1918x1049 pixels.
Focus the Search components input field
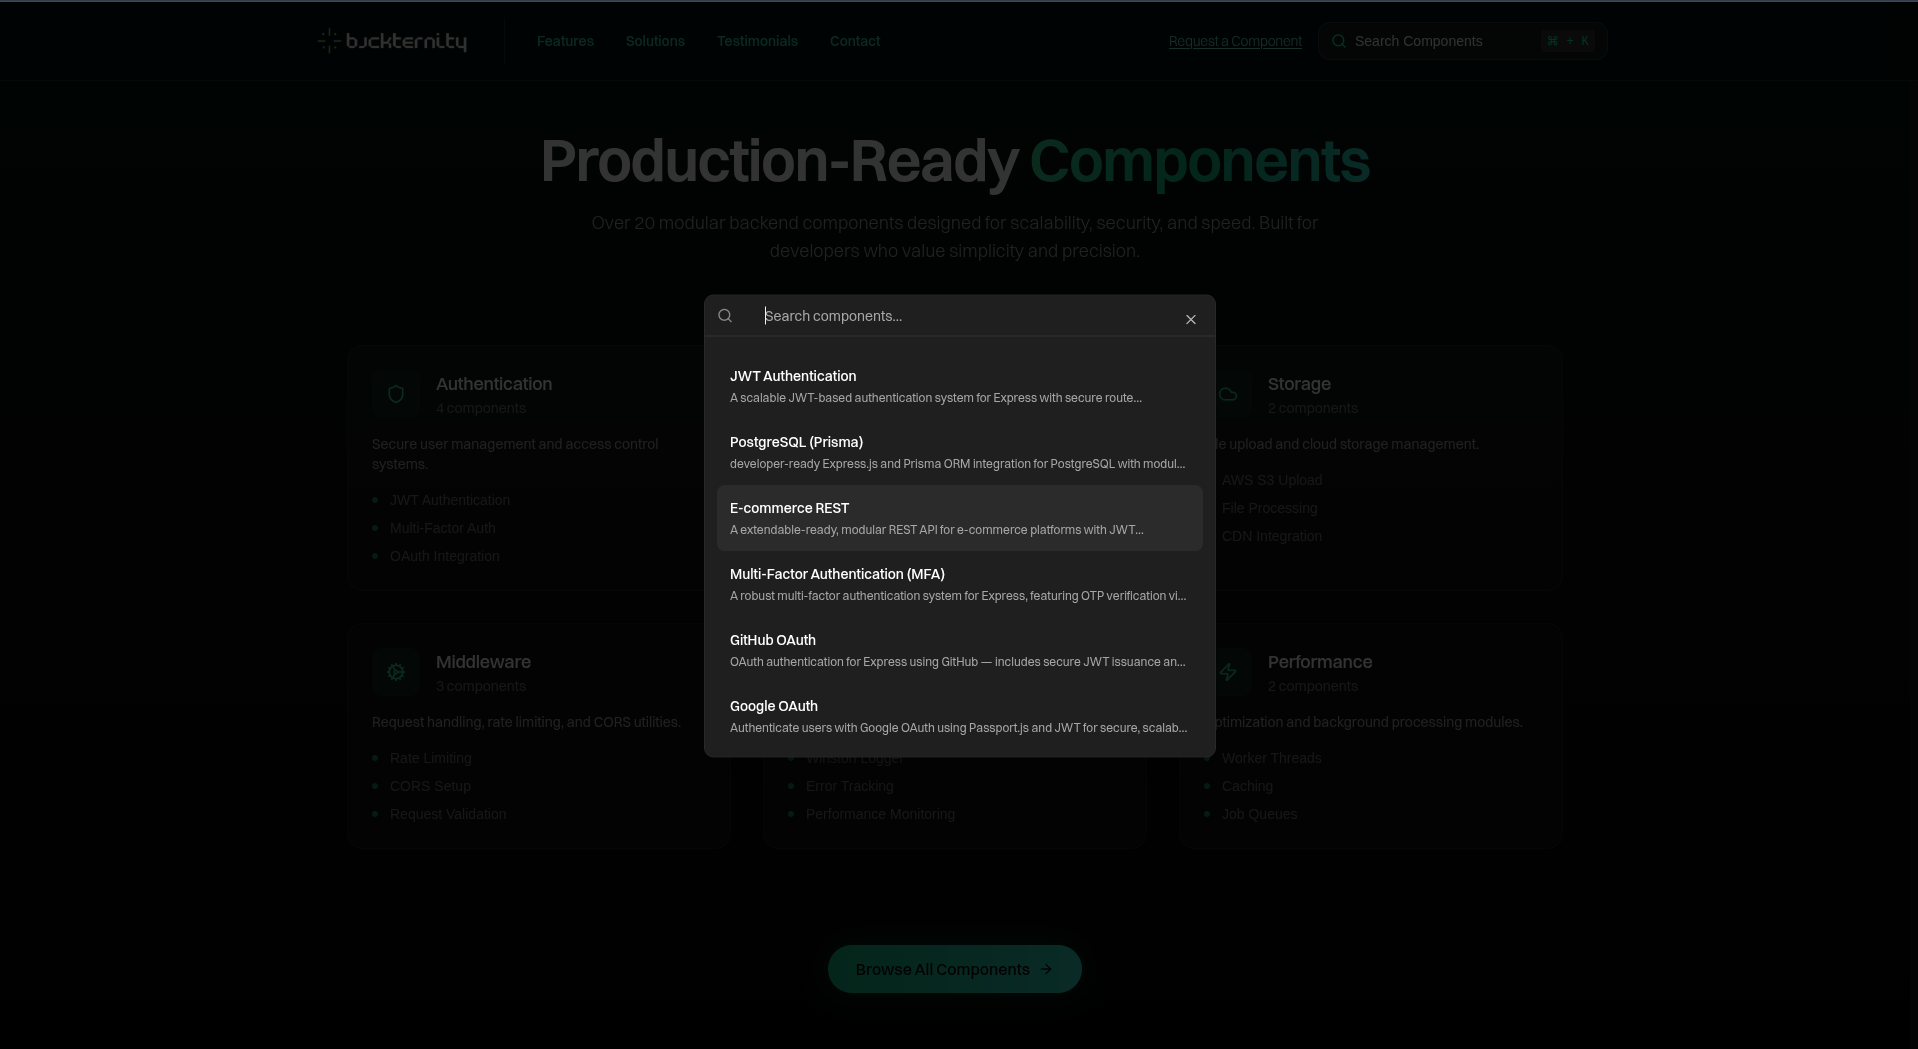point(960,316)
